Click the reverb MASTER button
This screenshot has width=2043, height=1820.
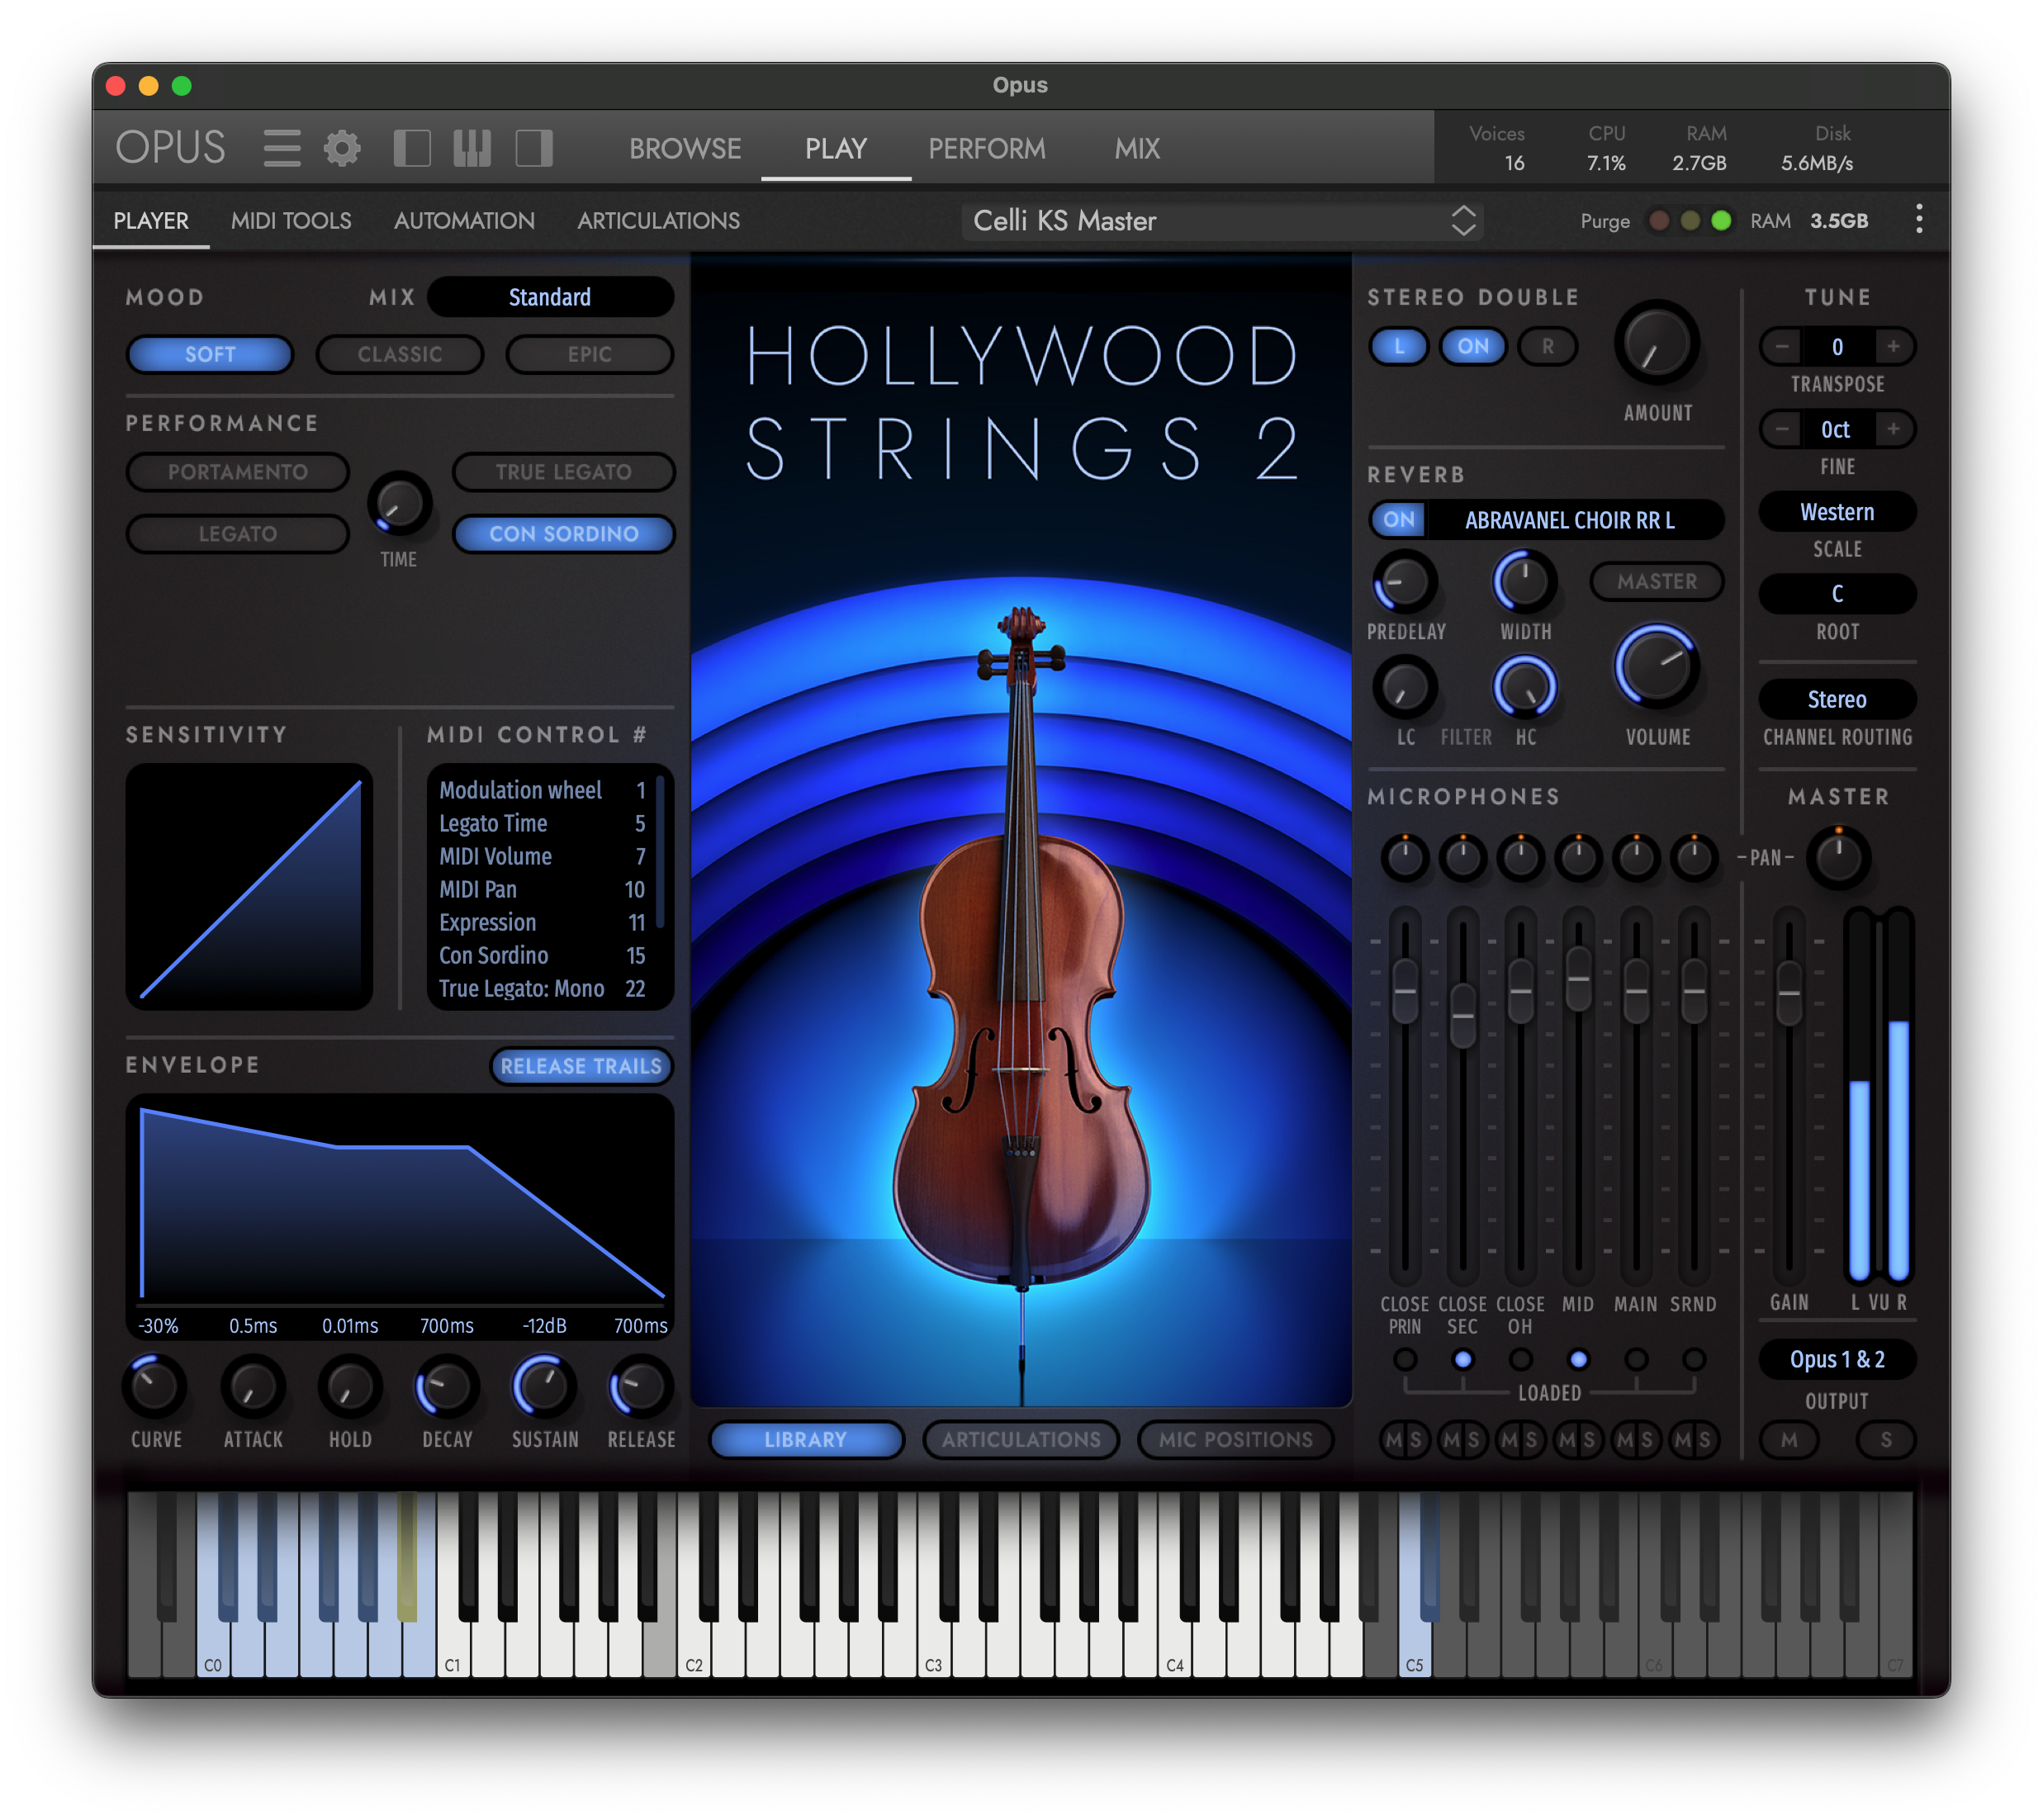click(x=1656, y=581)
